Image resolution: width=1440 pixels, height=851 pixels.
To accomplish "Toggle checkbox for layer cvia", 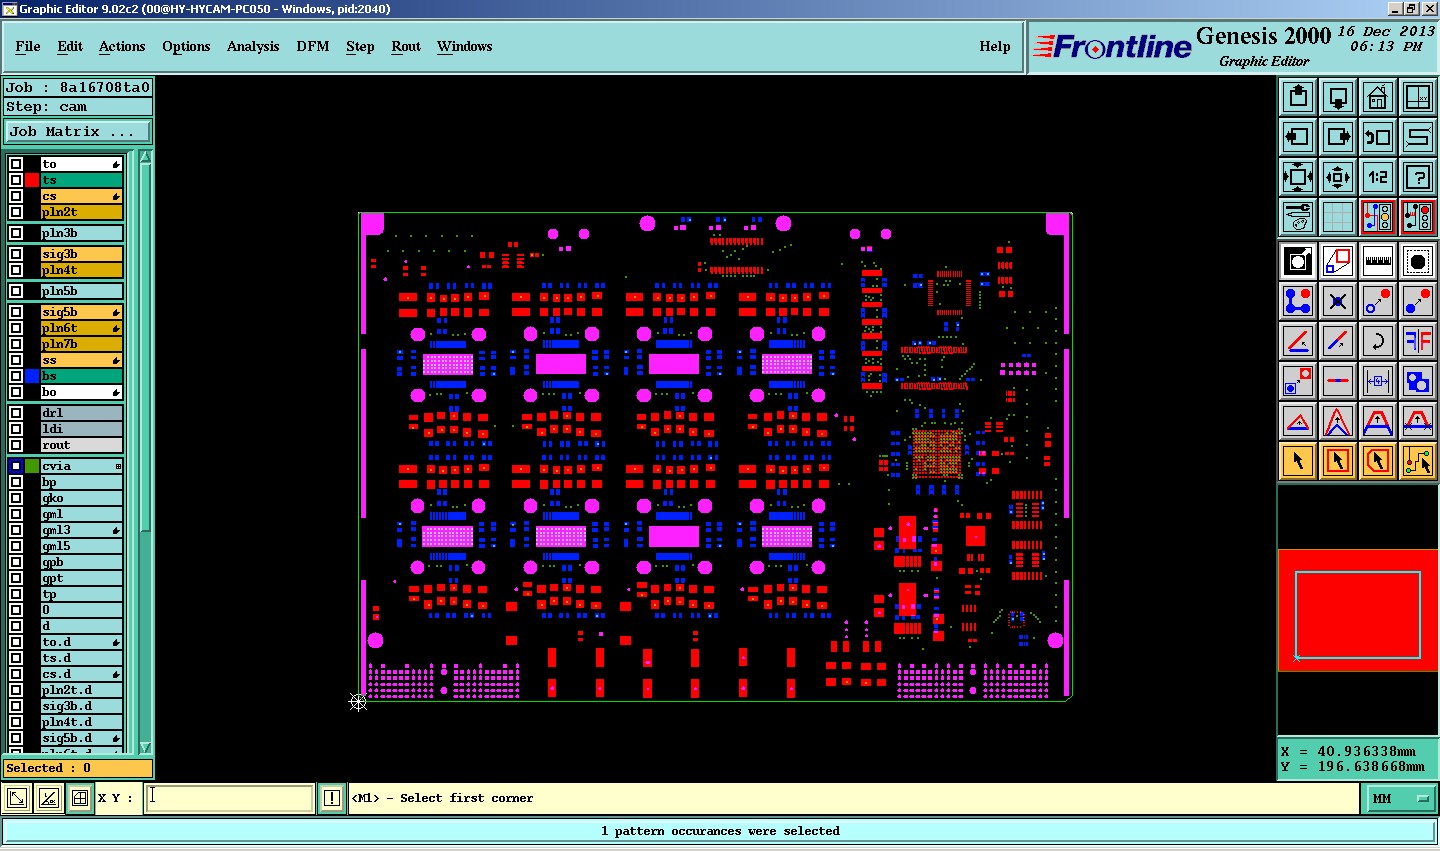I will coord(16,466).
